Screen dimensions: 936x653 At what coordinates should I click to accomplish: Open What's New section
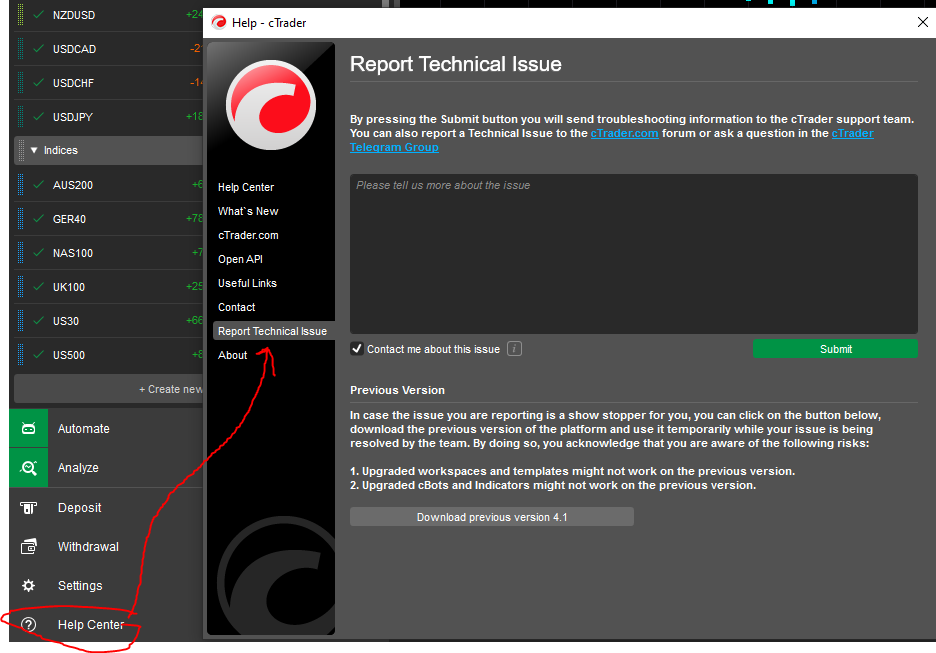click(248, 211)
